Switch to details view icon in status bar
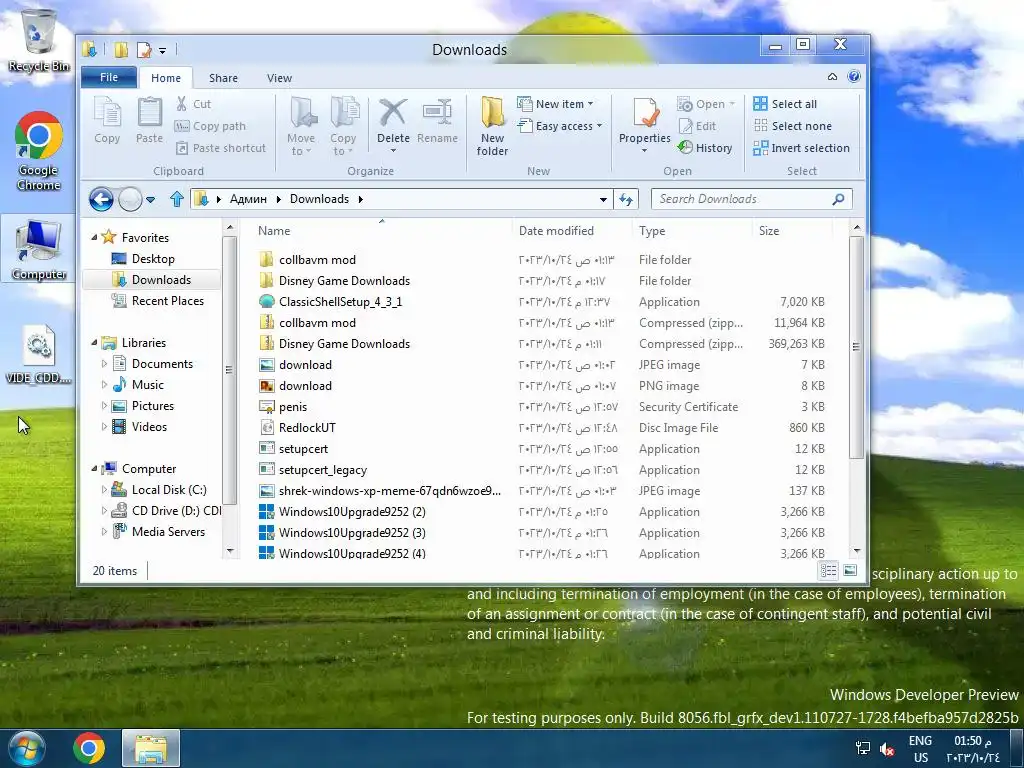 point(828,571)
